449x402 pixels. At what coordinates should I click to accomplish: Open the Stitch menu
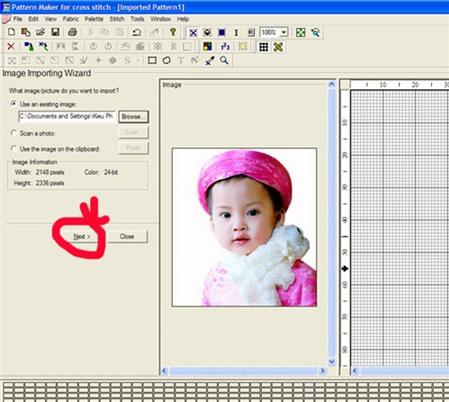click(117, 19)
